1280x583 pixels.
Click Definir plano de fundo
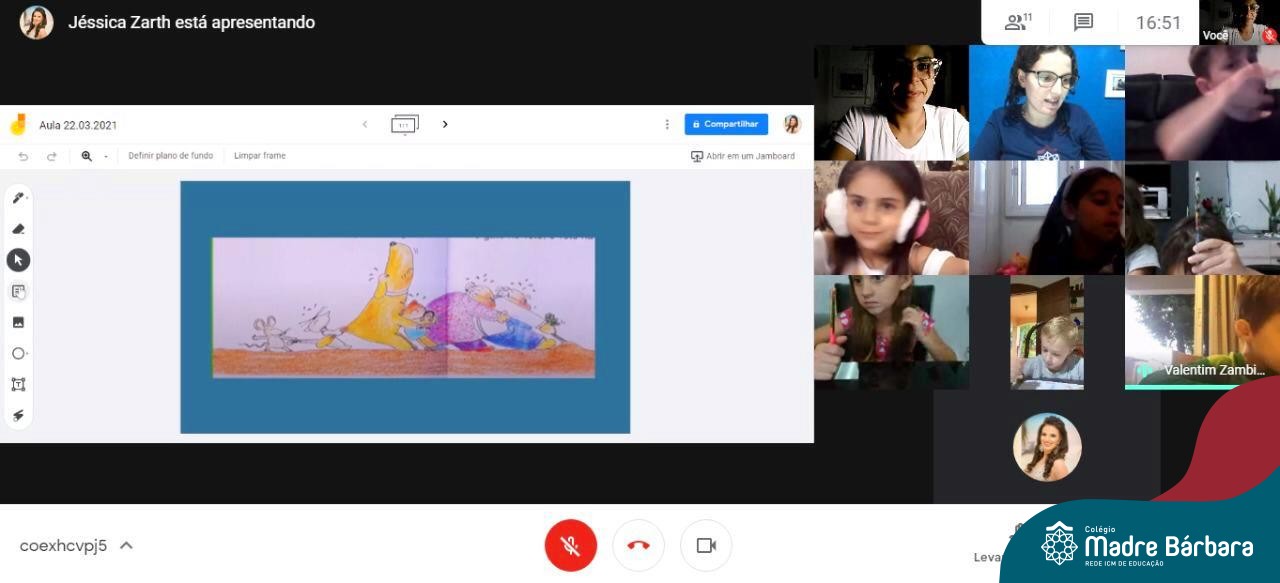click(x=170, y=156)
